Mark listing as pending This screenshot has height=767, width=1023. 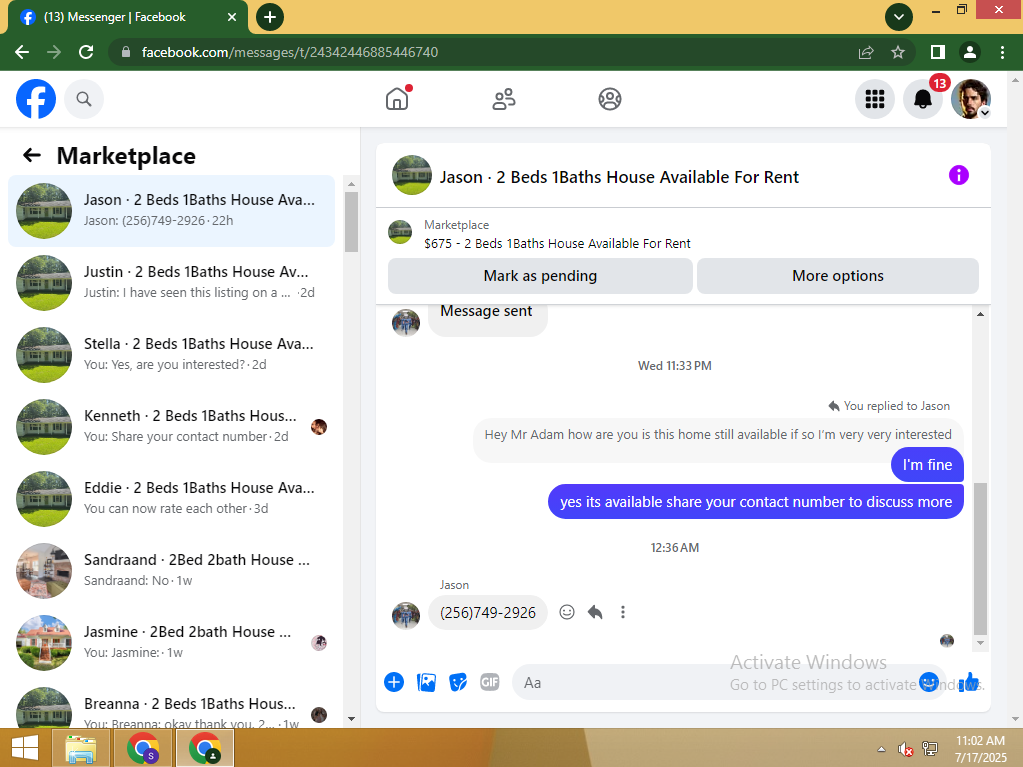(540, 276)
